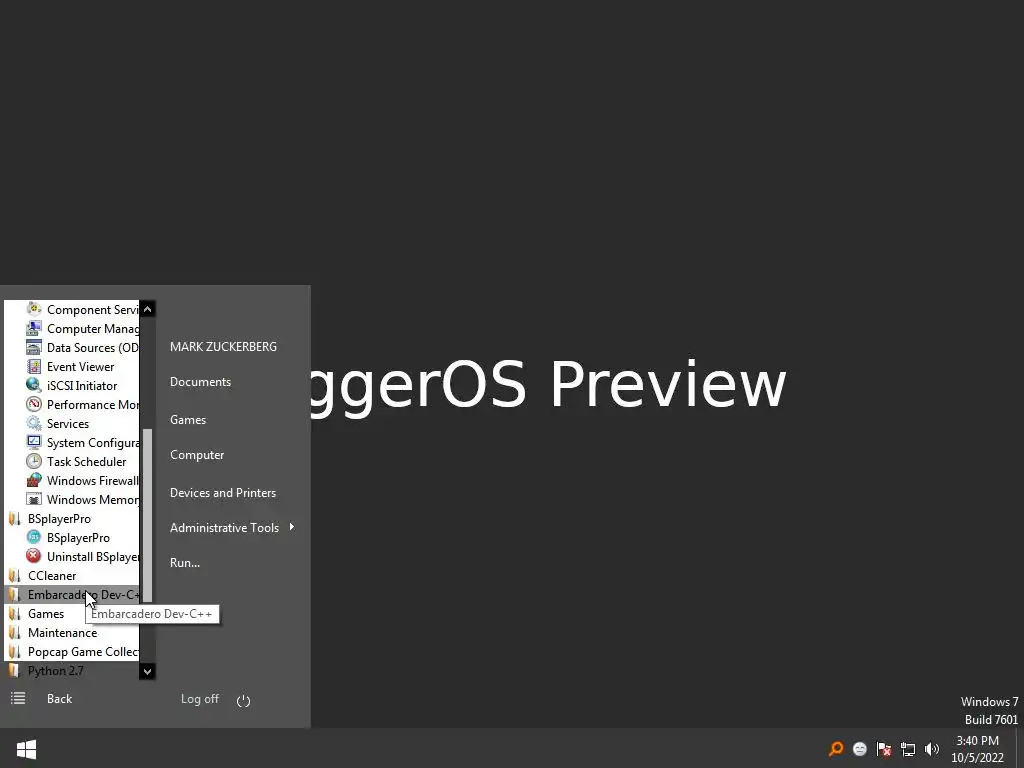Open Games in the right pane

[x=188, y=419]
